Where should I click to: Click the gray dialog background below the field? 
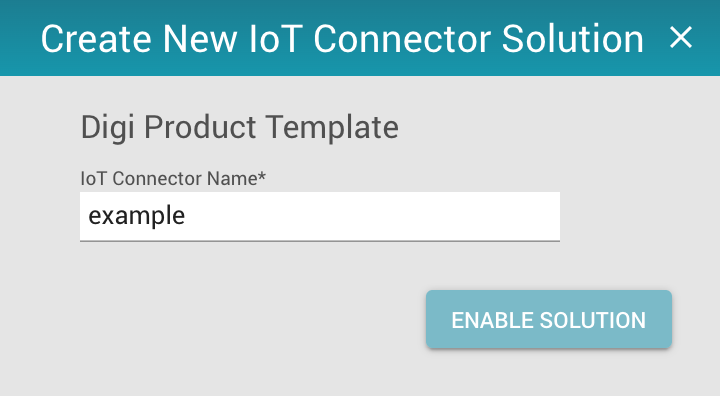click(230, 317)
